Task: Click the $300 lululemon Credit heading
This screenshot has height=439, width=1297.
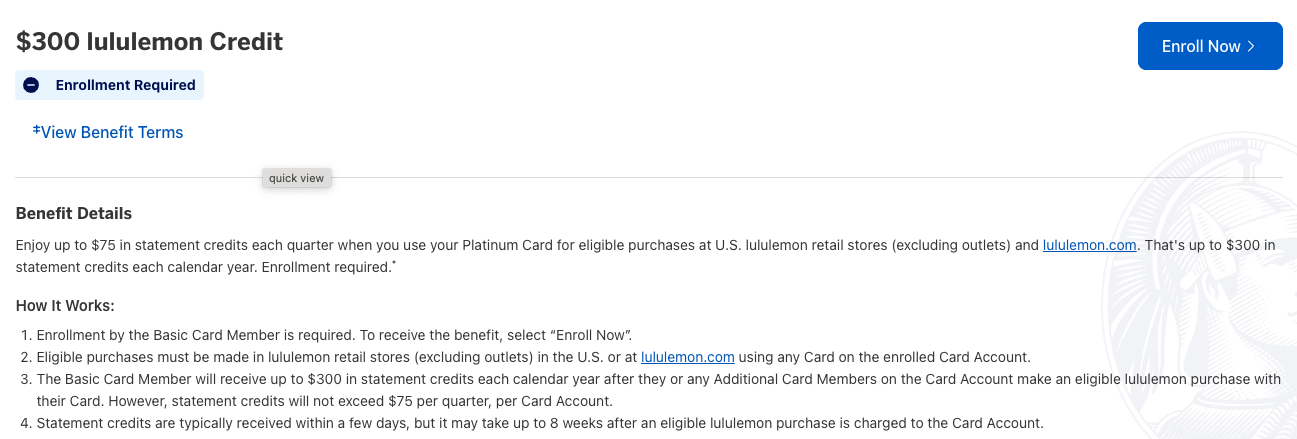Action: 150,41
